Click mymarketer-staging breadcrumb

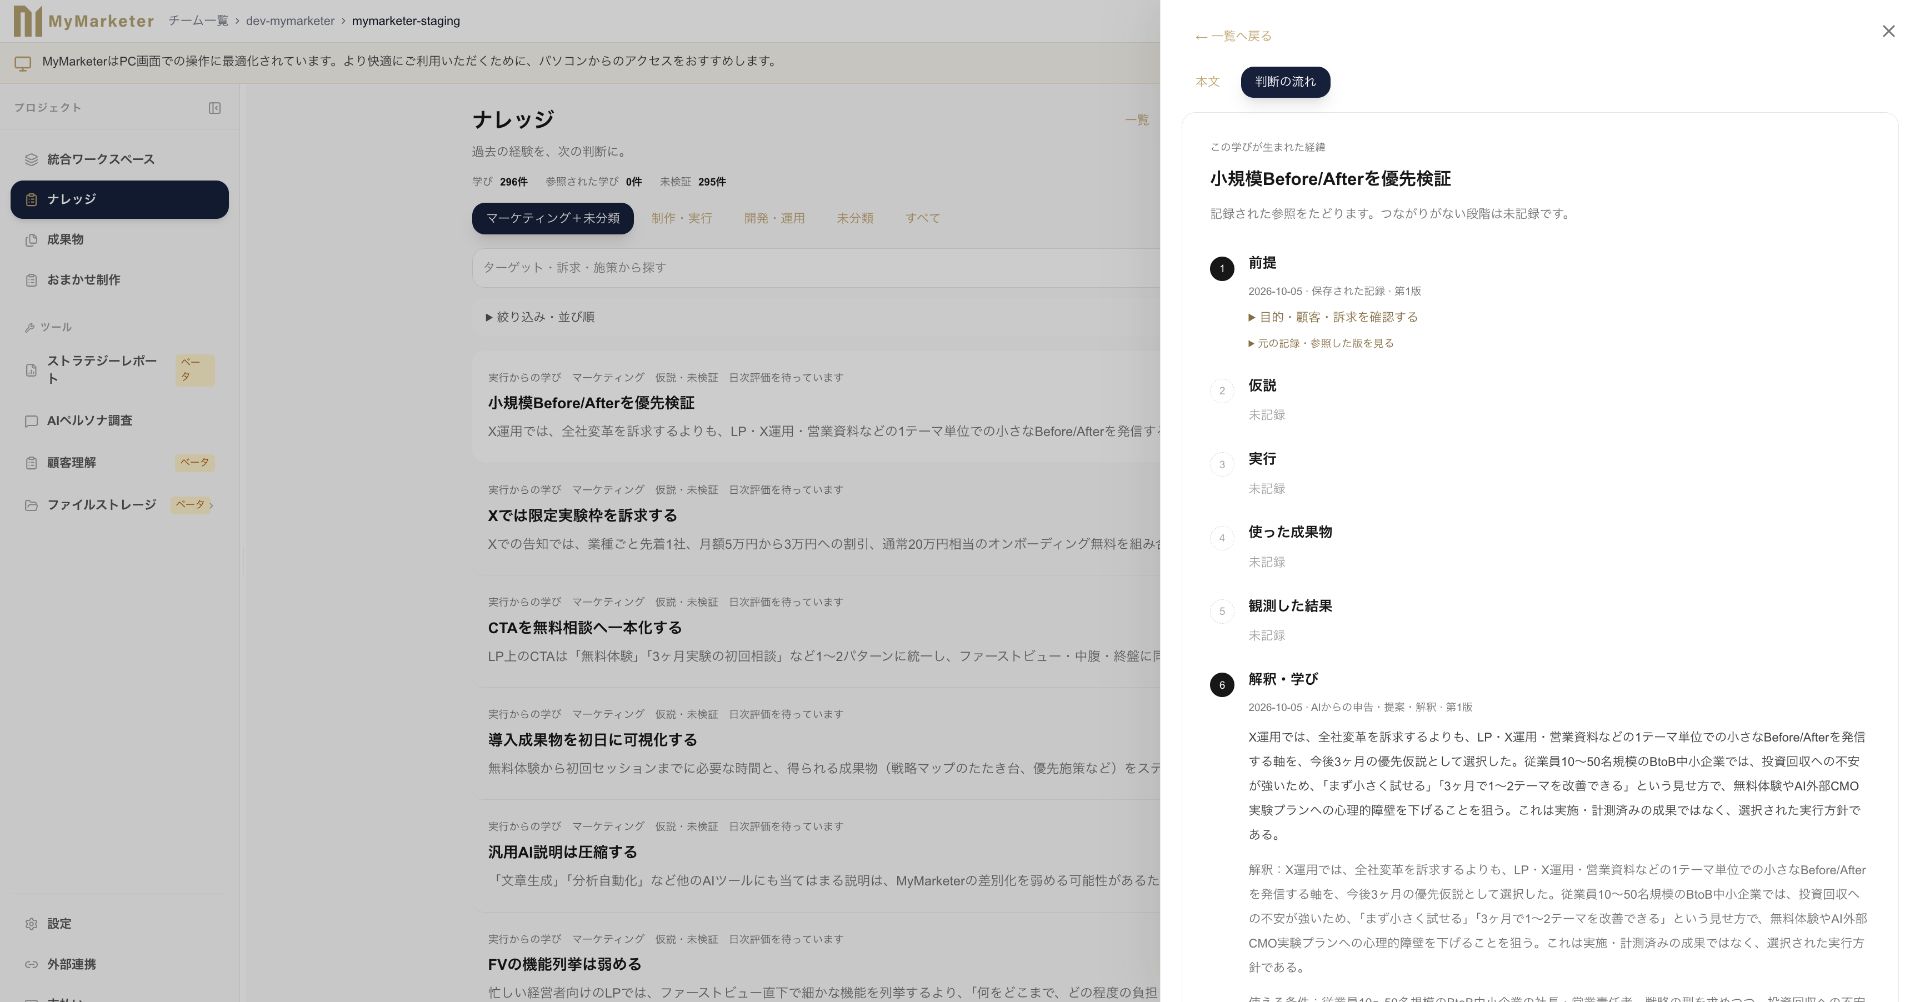coord(406,21)
